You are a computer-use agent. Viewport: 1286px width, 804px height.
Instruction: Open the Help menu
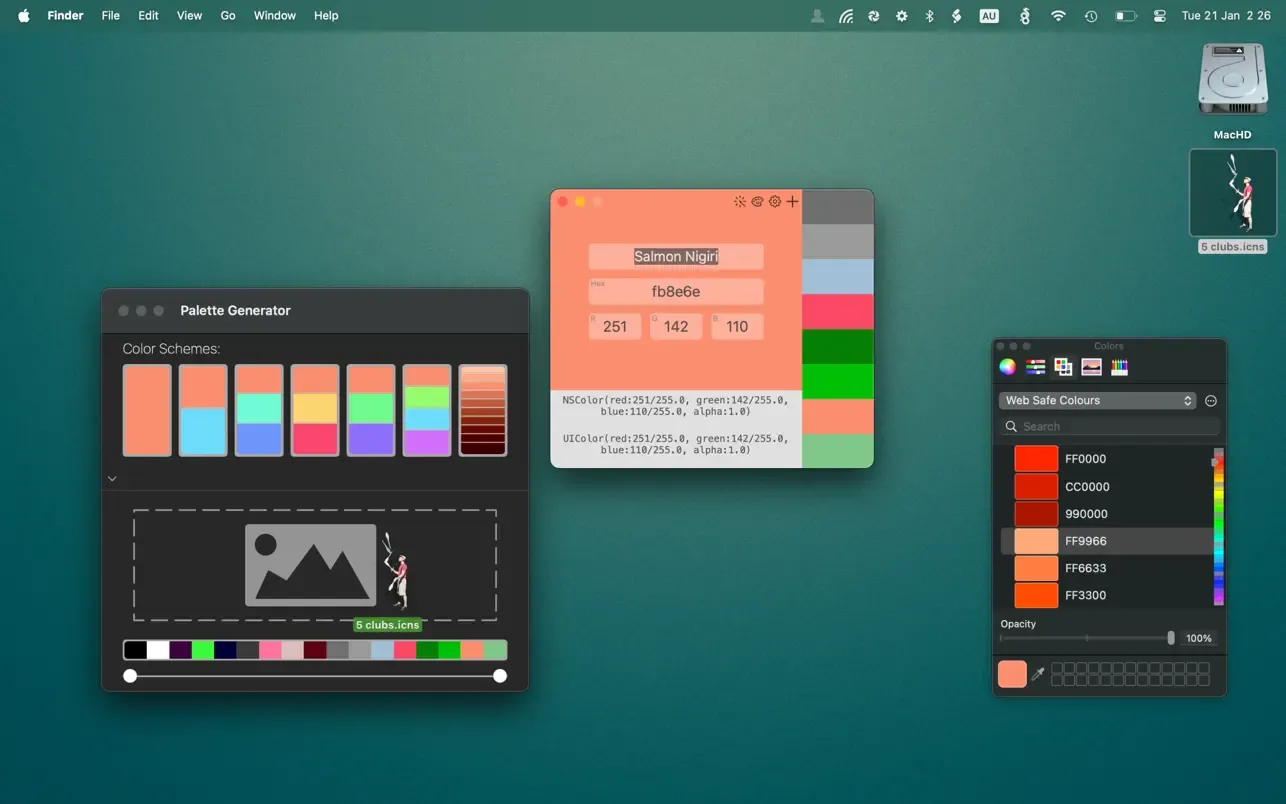point(326,16)
